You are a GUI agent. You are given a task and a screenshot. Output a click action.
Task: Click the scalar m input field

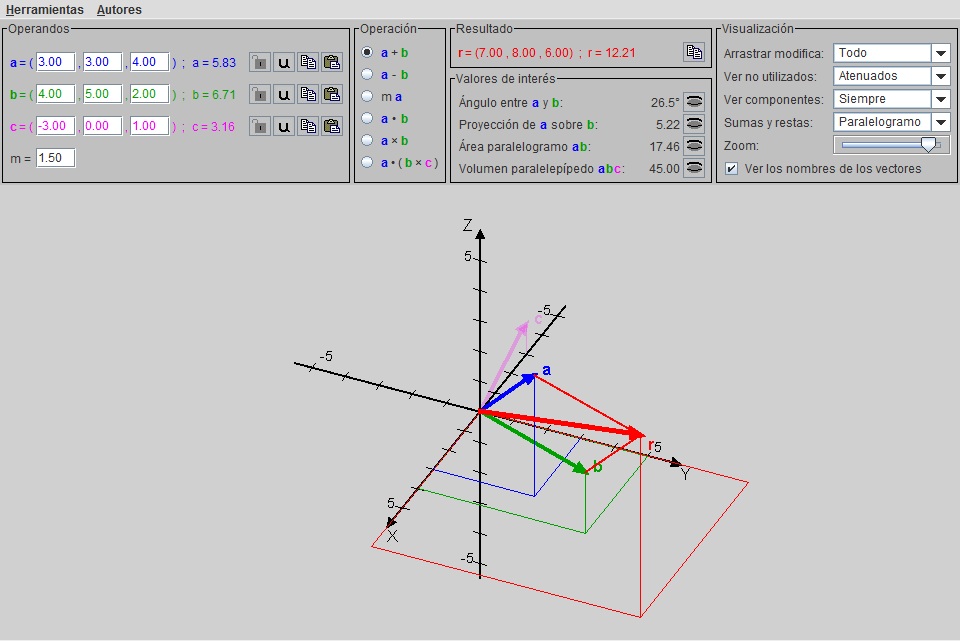point(56,158)
